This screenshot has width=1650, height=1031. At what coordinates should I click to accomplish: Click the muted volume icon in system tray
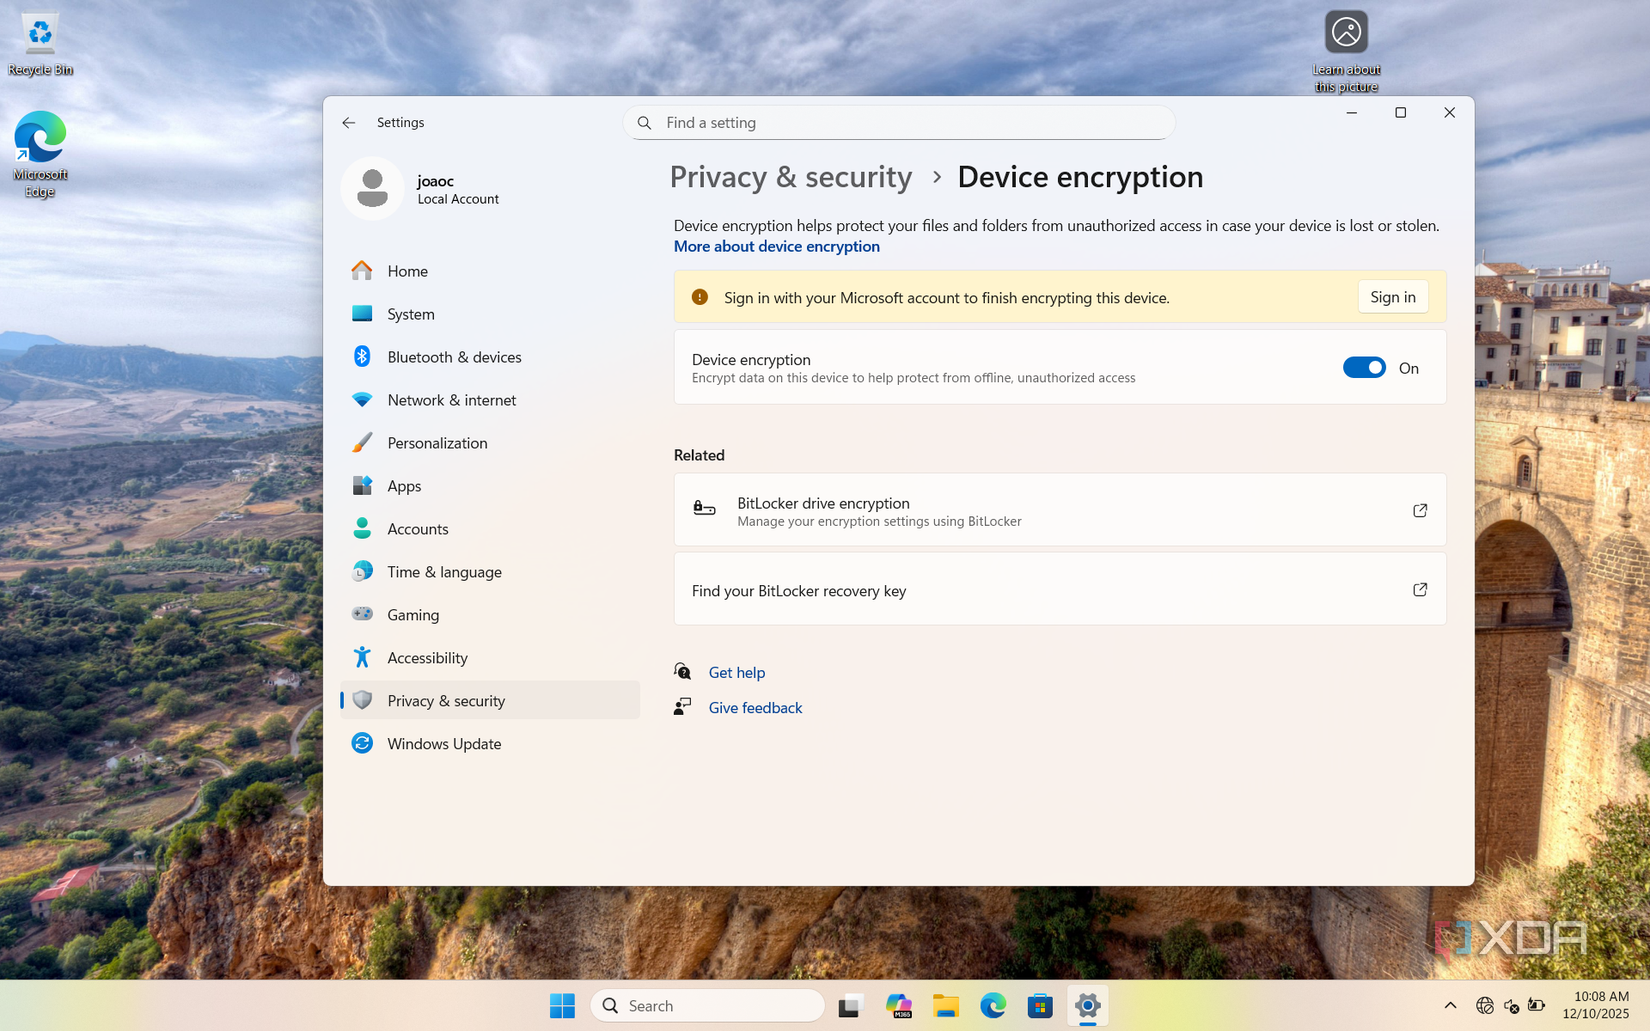coord(1511,1005)
